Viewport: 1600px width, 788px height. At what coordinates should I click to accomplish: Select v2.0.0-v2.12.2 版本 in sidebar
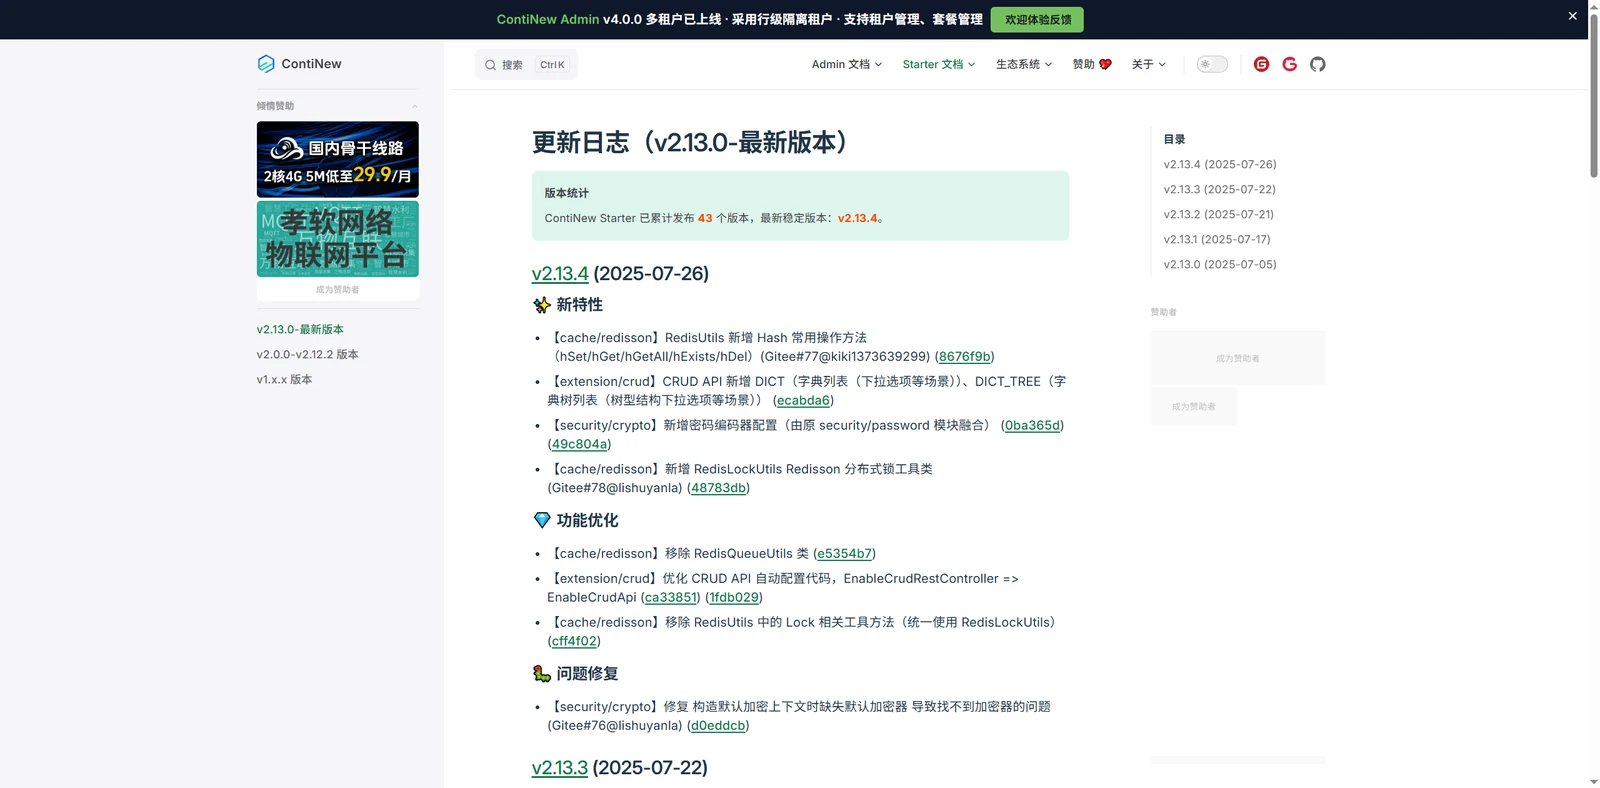(307, 354)
